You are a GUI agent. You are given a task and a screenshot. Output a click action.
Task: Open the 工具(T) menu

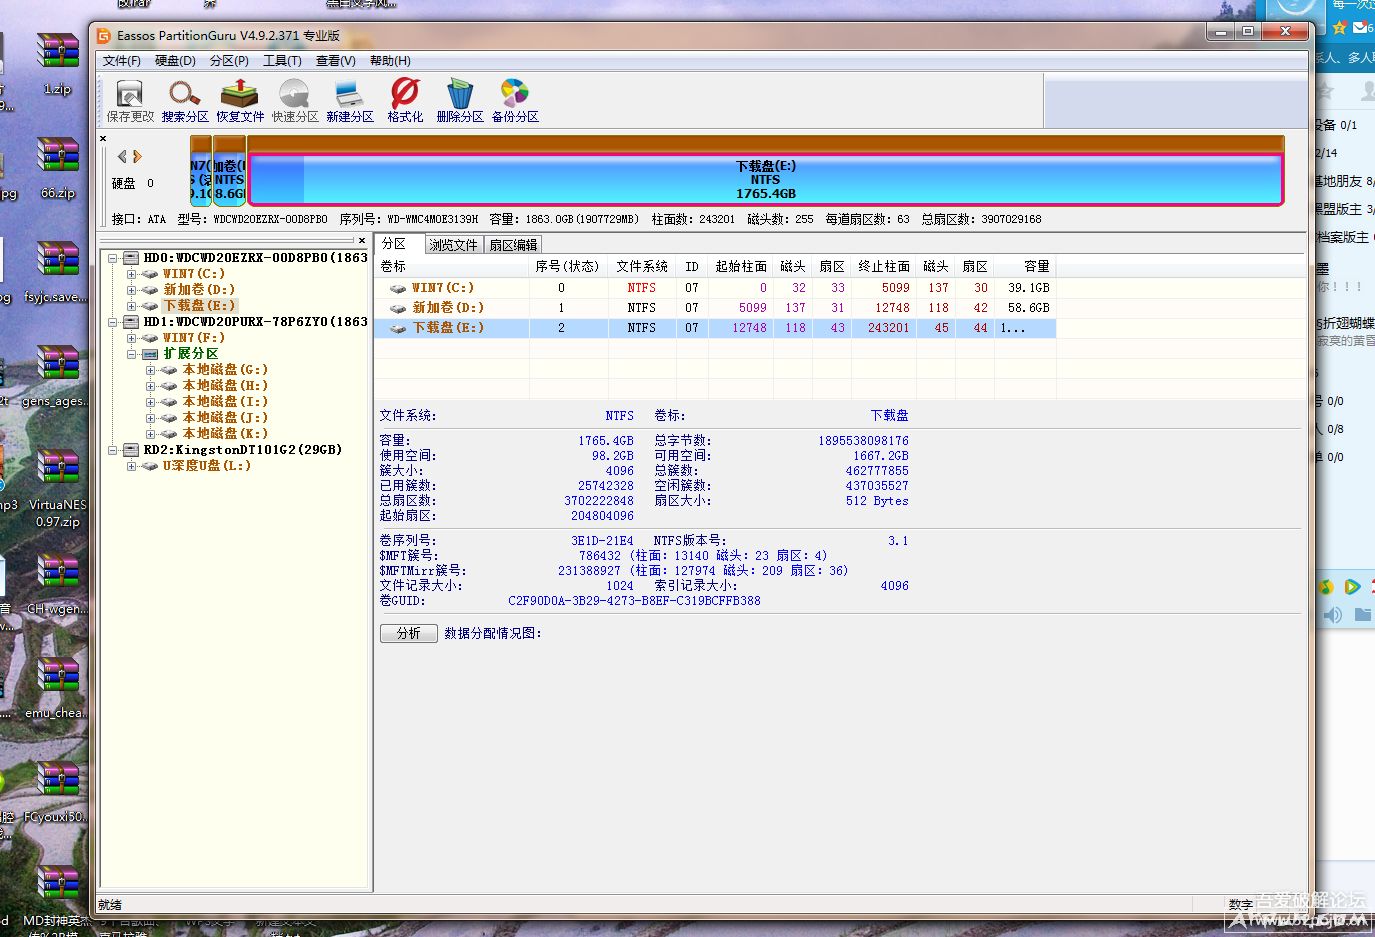(x=282, y=61)
